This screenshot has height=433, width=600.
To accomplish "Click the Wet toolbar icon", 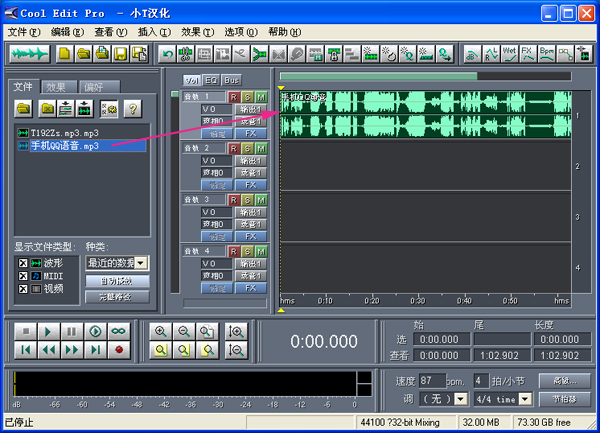I will click(509, 54).
